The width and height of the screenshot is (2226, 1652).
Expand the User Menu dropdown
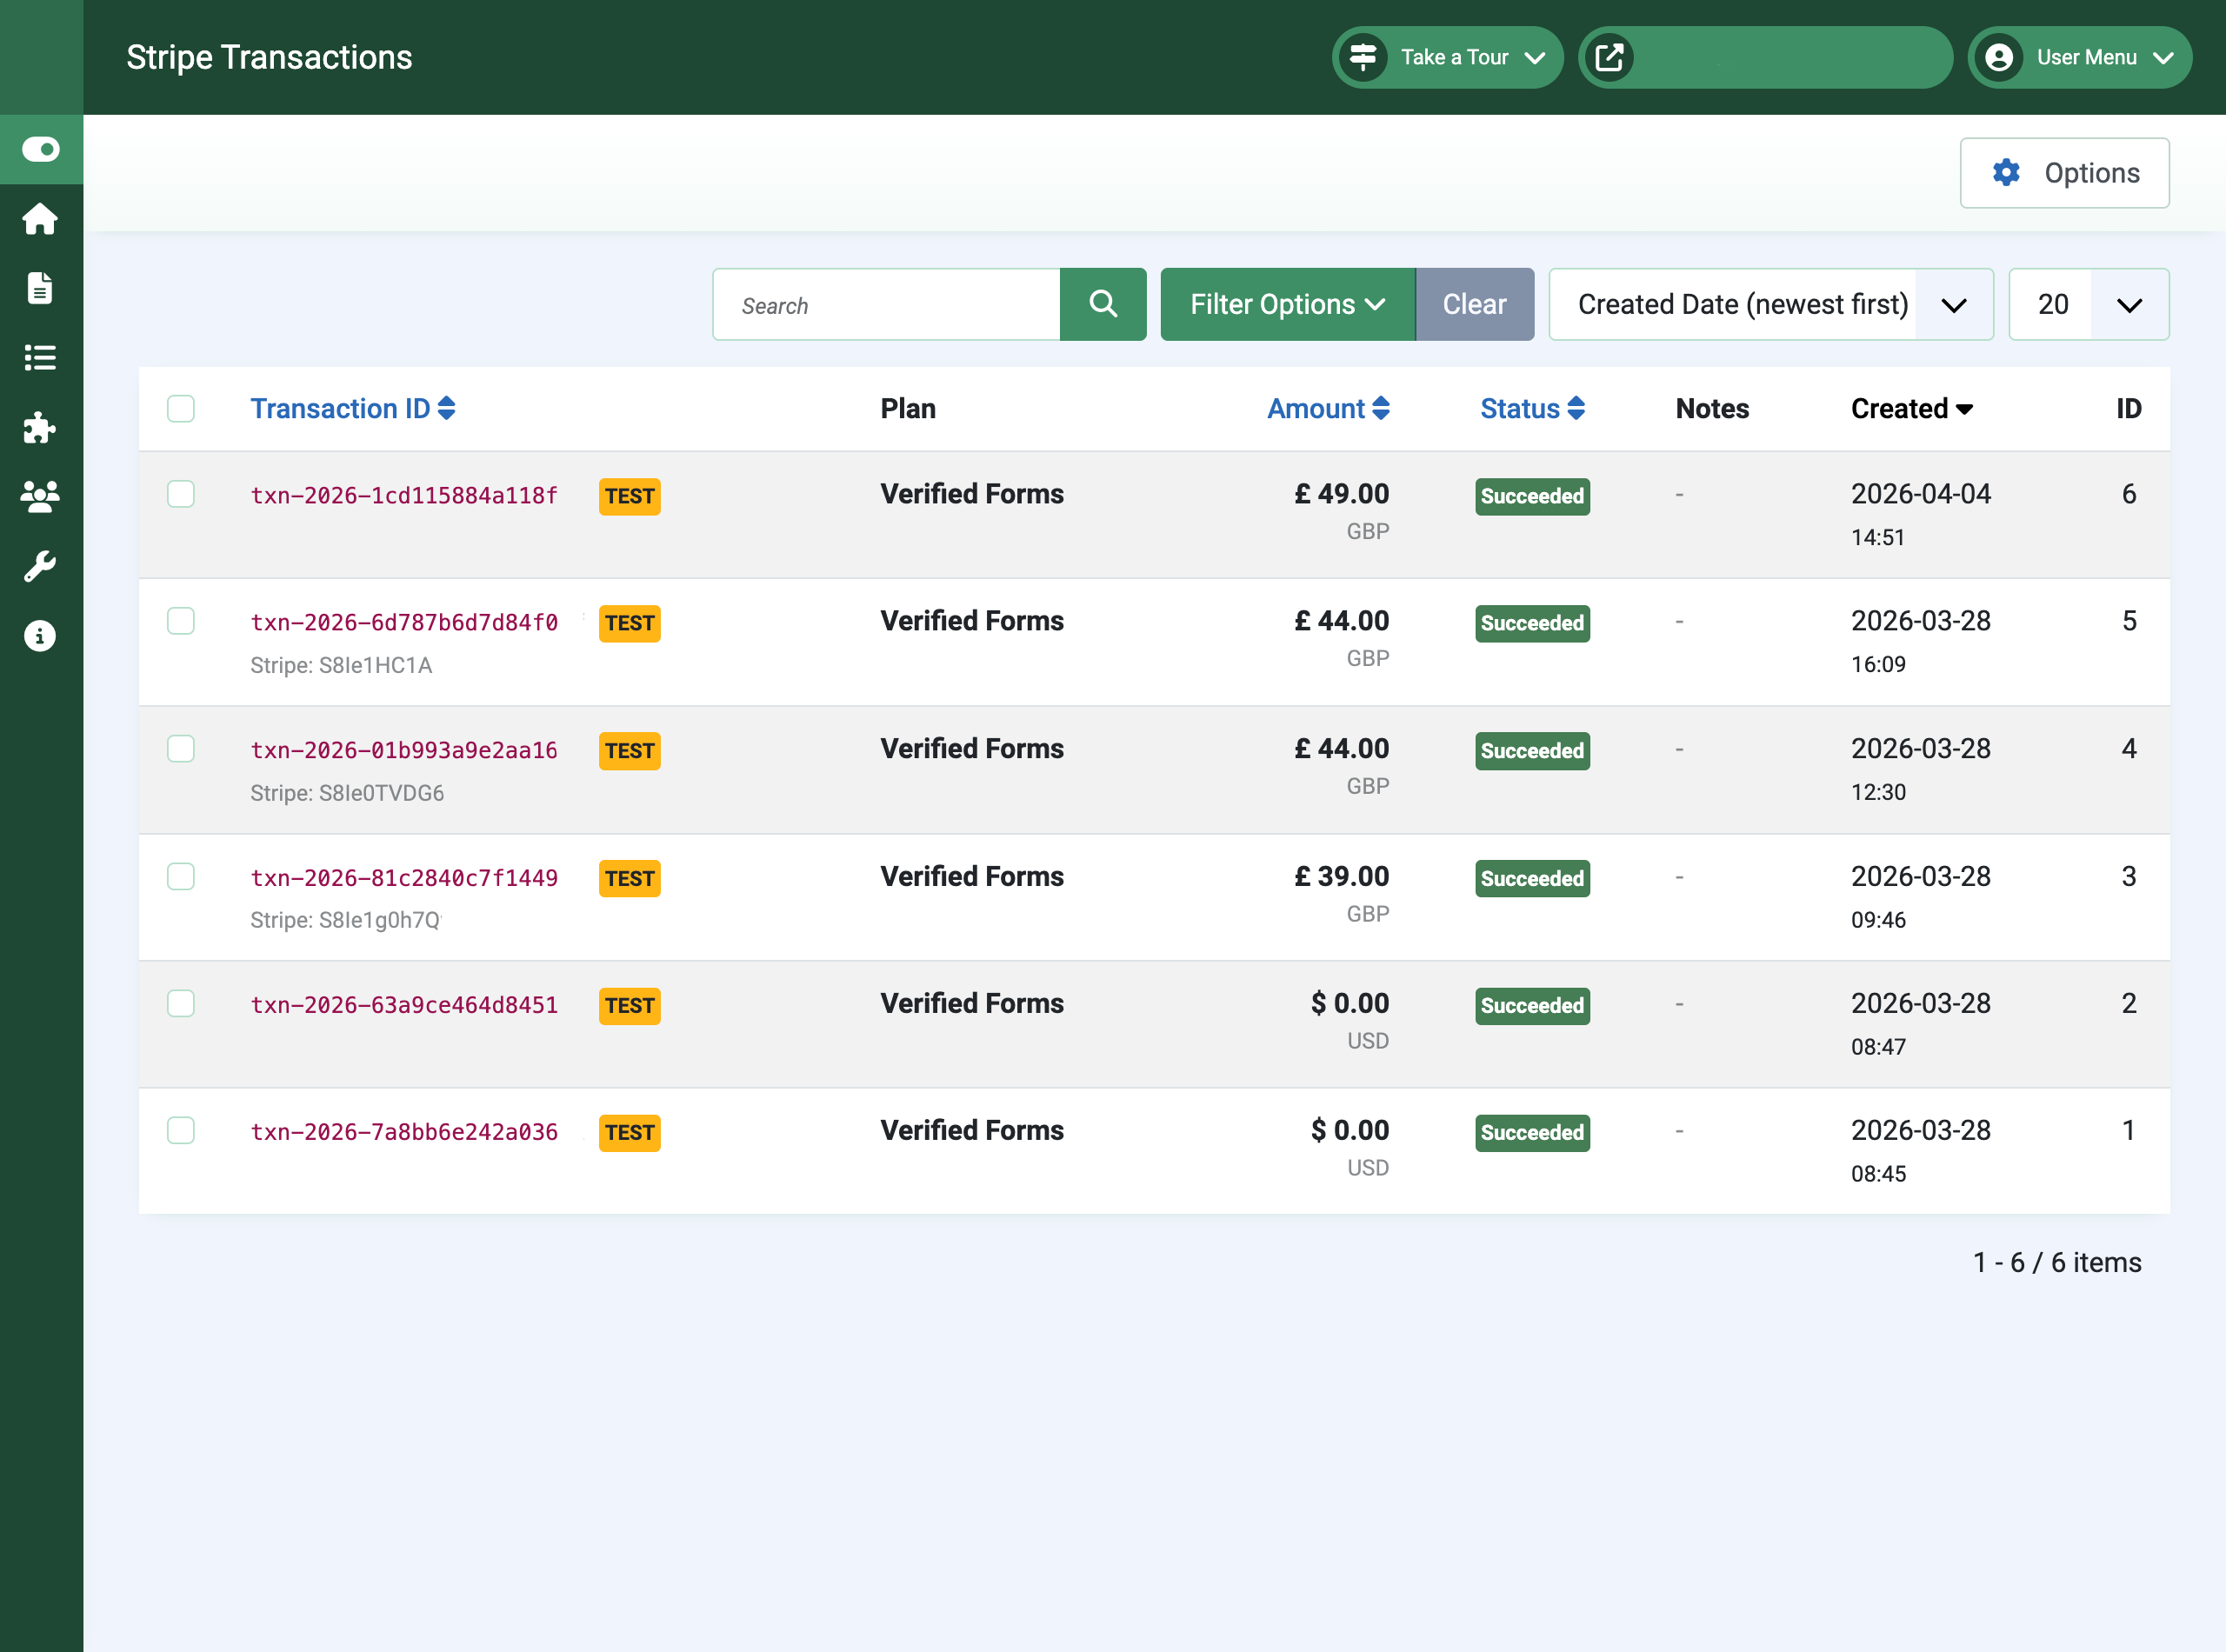click(x=2079, y=57)
